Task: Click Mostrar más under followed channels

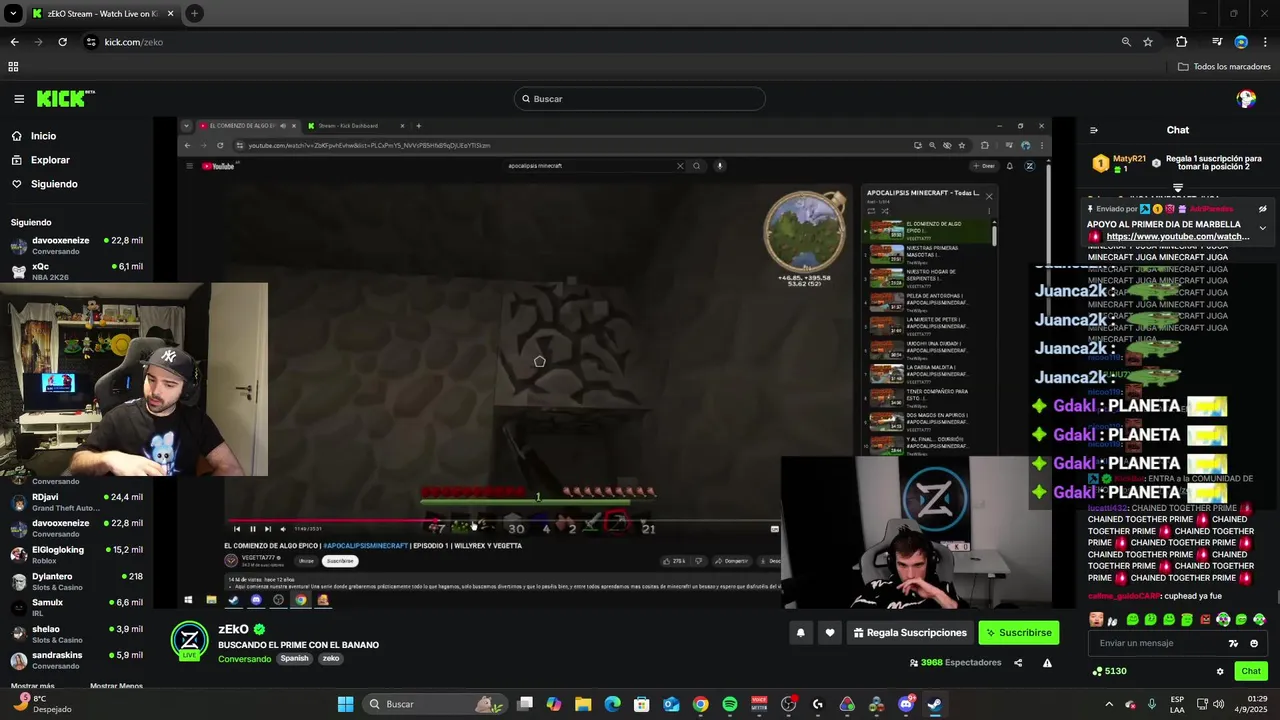Action: click(x=32, y=686)
